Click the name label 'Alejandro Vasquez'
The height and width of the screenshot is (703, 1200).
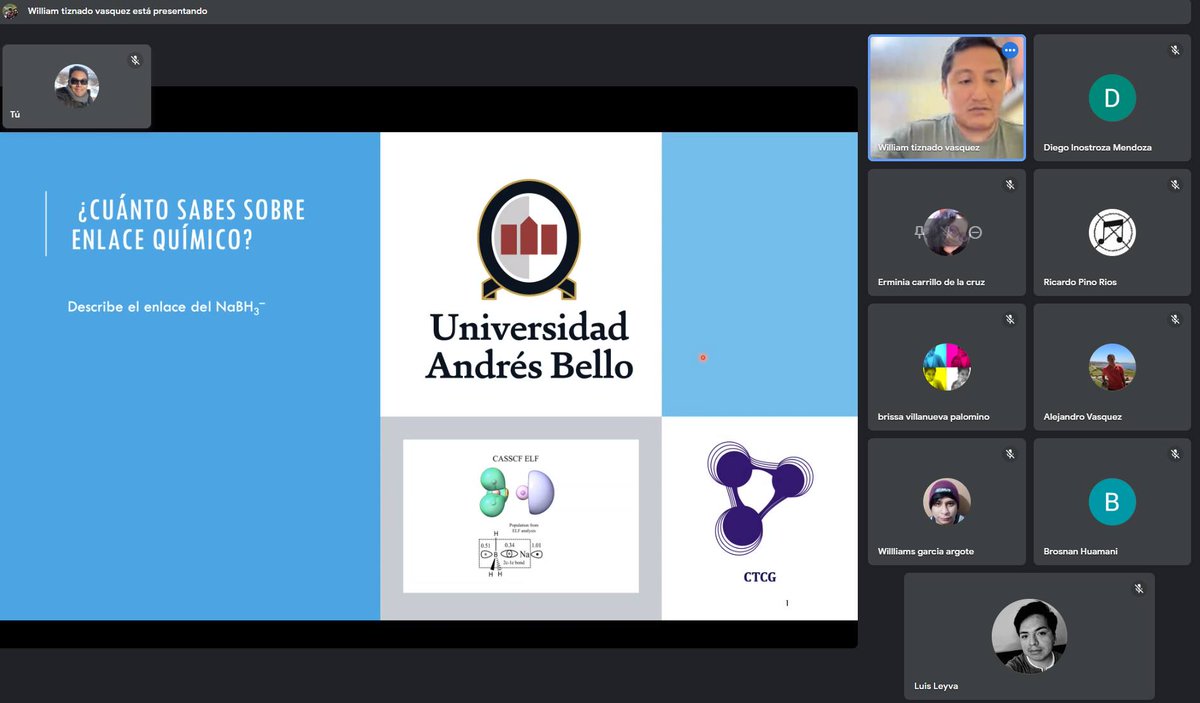(x=1082, y=417)
